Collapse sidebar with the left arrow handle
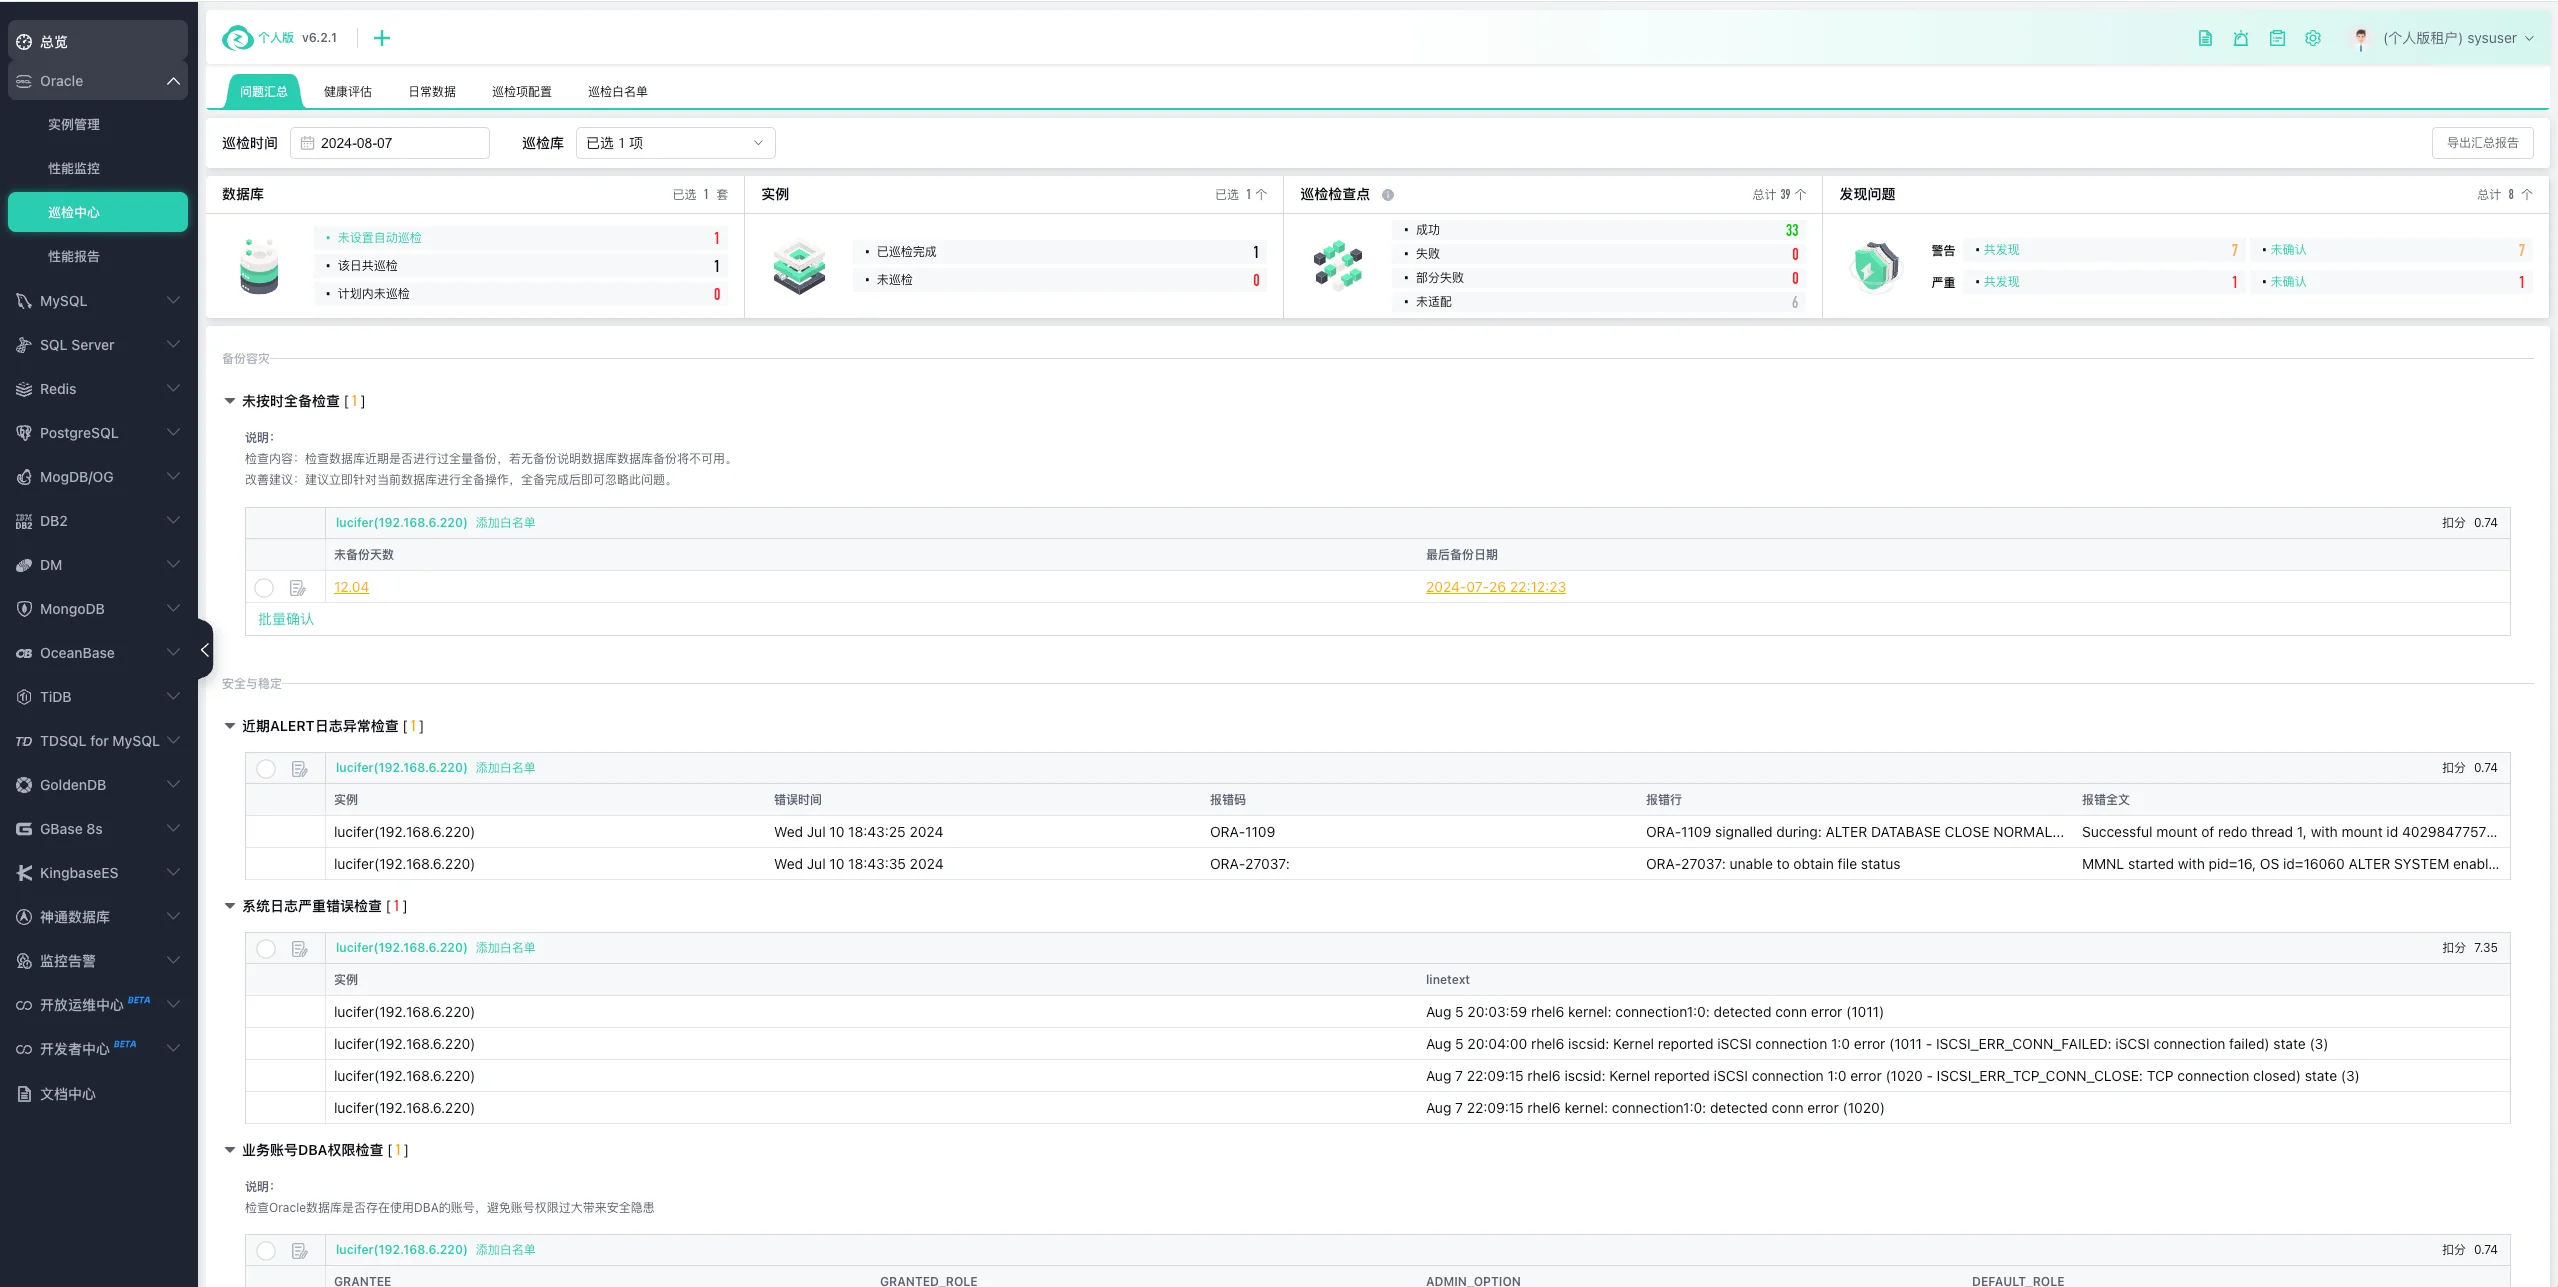This screenshot has height=1287, width=2558. [x=205, y=650]
